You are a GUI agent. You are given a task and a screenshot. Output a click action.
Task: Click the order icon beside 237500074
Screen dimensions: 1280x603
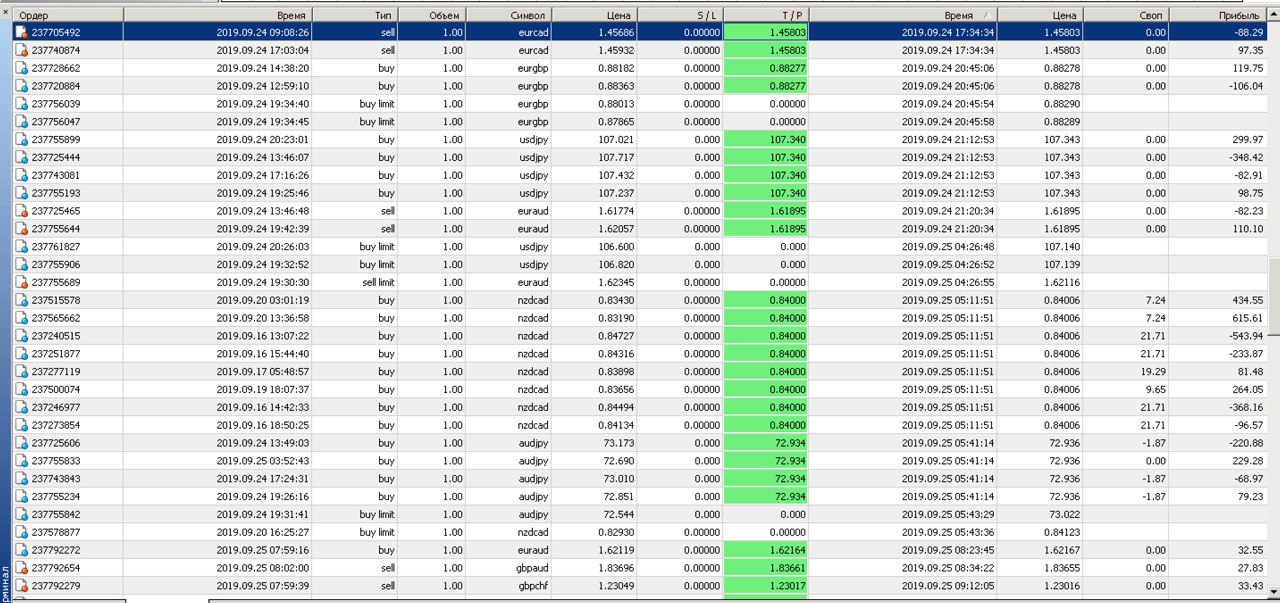21,389
